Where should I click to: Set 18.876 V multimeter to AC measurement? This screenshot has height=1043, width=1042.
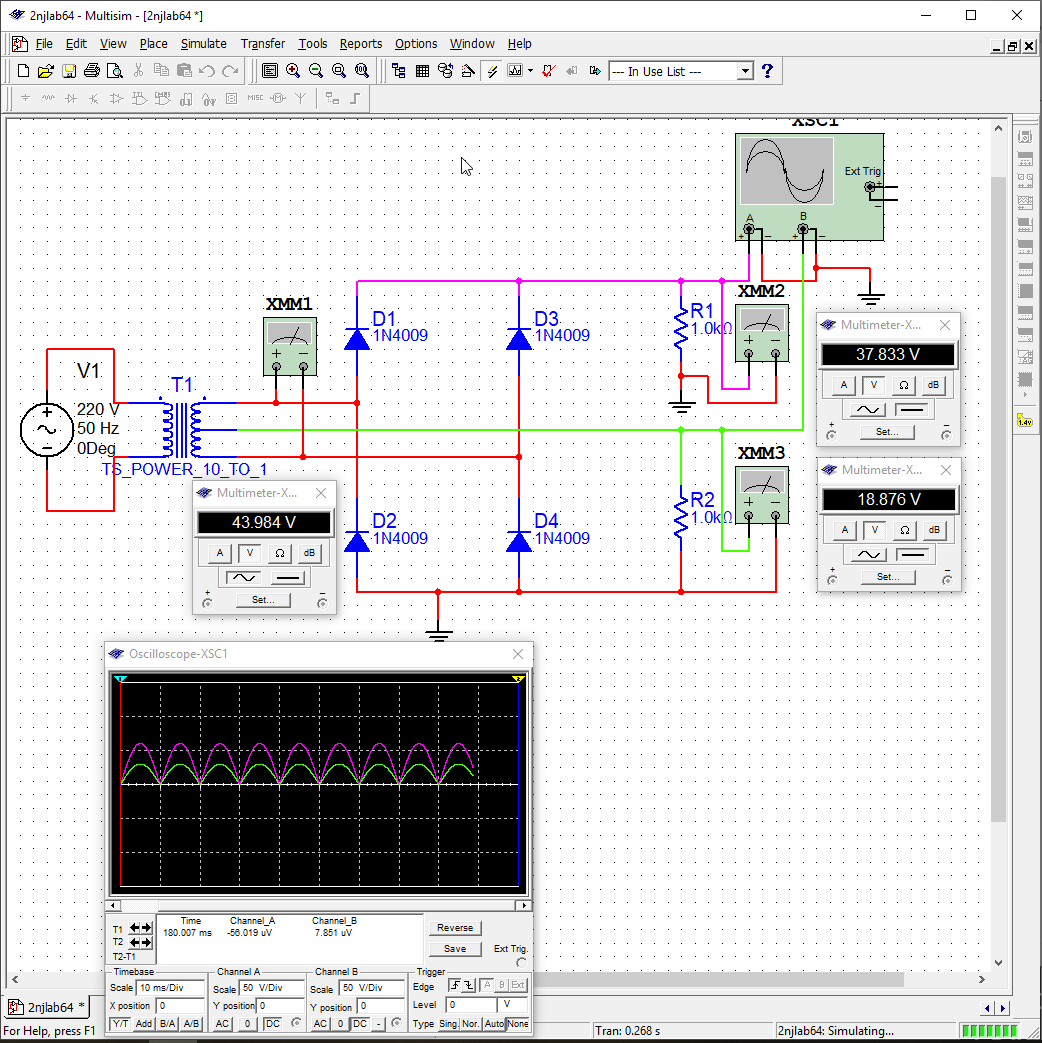(869, 554)
